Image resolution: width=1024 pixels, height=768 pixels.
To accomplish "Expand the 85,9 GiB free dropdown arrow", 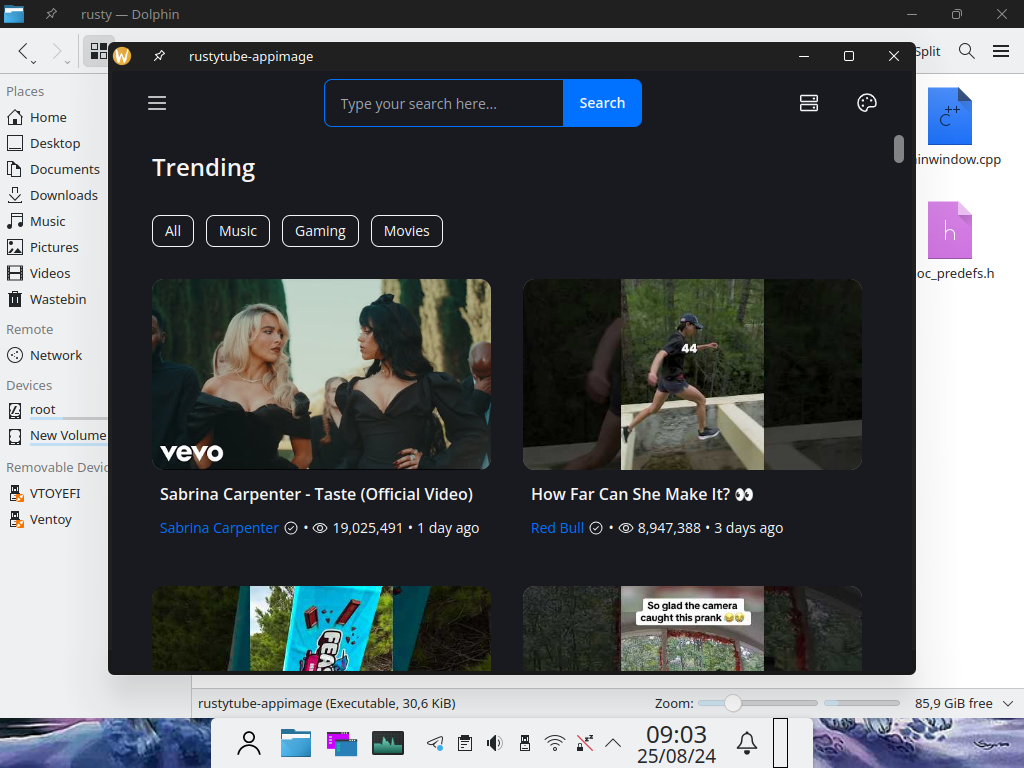I will click(x=1008, y=703).
